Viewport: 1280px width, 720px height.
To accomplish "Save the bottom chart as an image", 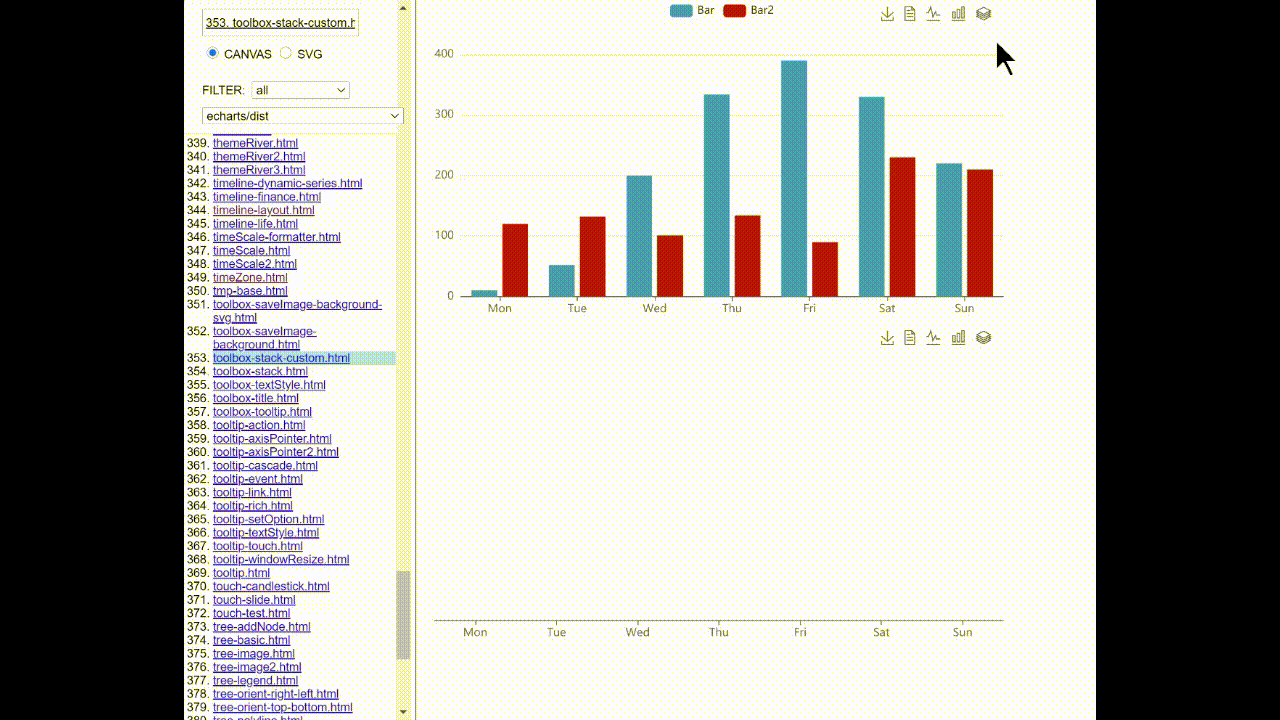I will (887, 337).
